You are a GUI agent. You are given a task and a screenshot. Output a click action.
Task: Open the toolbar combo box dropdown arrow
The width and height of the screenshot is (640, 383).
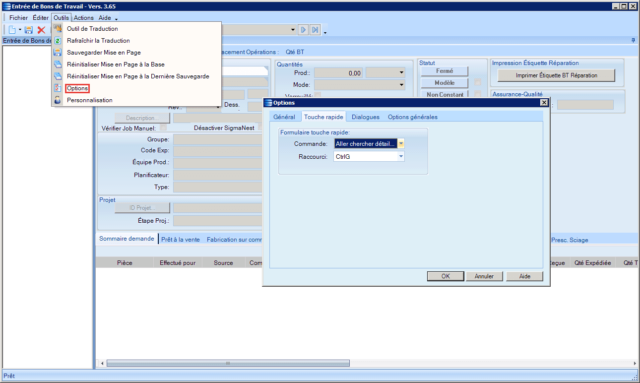pyautogui.click(x=293, y=30)
